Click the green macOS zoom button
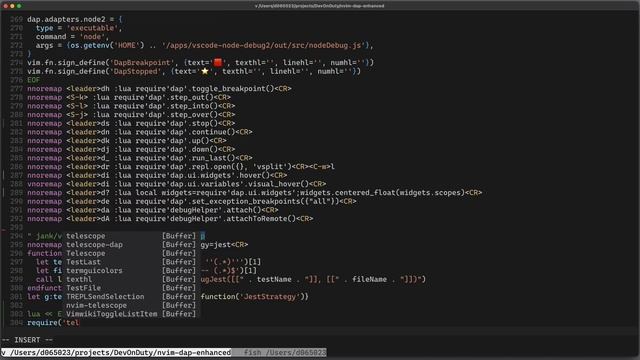Viewport: 640px width, 360px height. [19, 6]
